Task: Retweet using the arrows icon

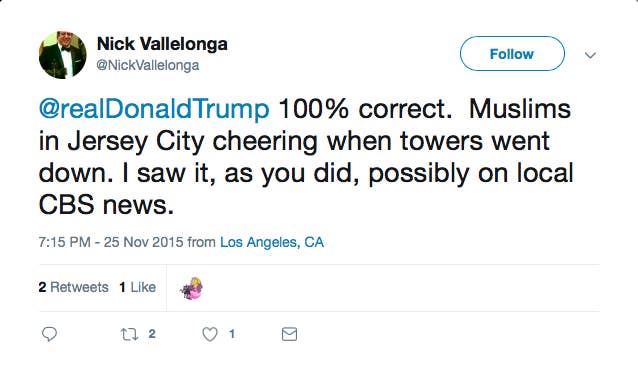Action: [129, 334]
